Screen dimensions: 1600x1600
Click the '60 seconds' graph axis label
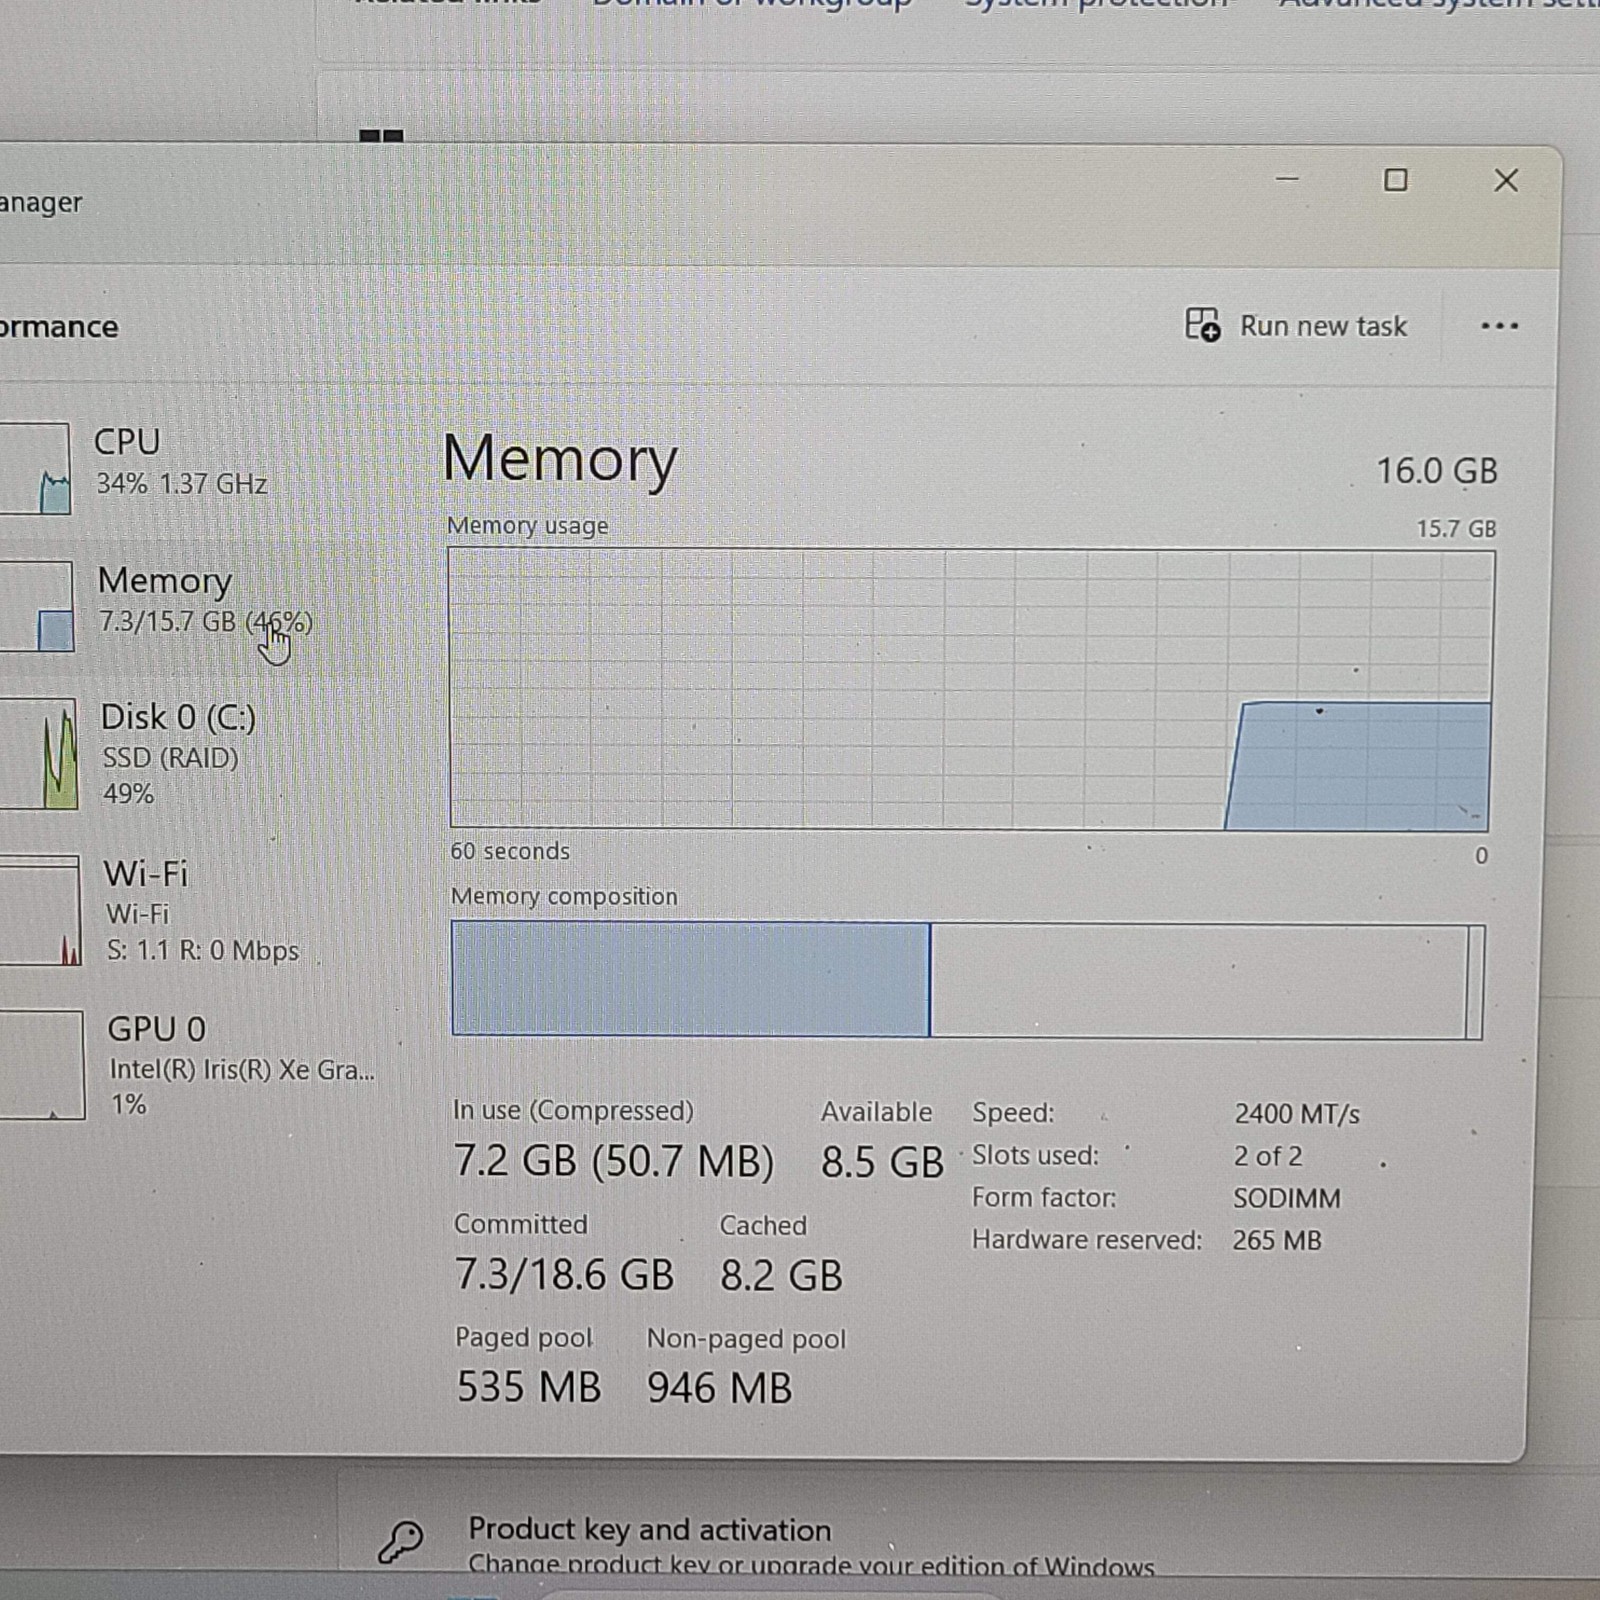point(510,851)
